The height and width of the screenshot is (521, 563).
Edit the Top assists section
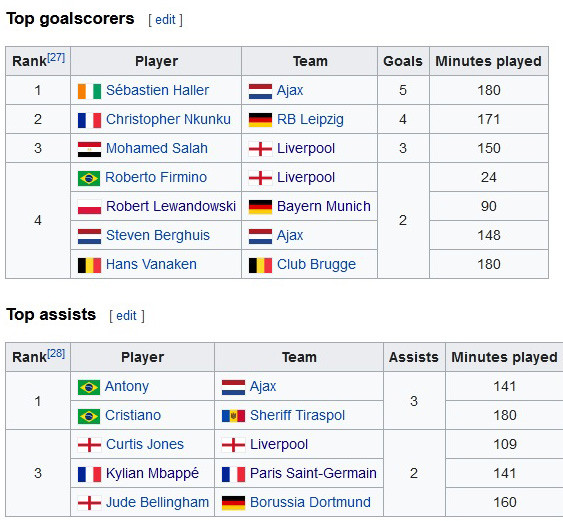tap(126, 316)
